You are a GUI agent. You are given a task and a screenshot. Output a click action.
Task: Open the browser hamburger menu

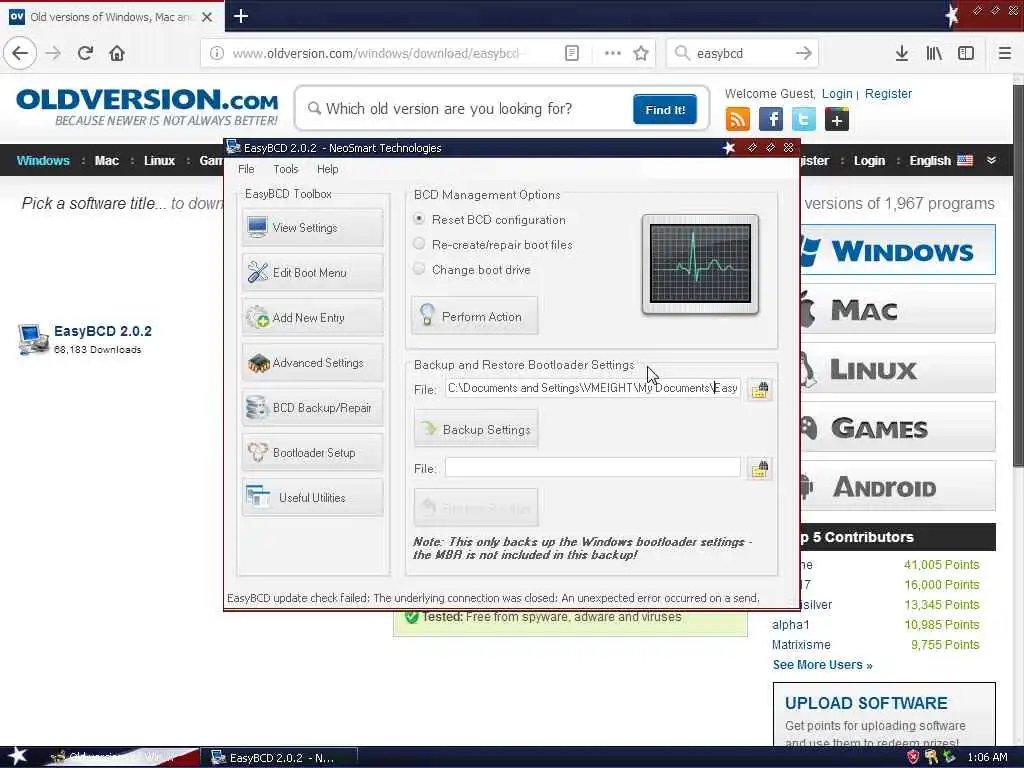click(1004, 53)
